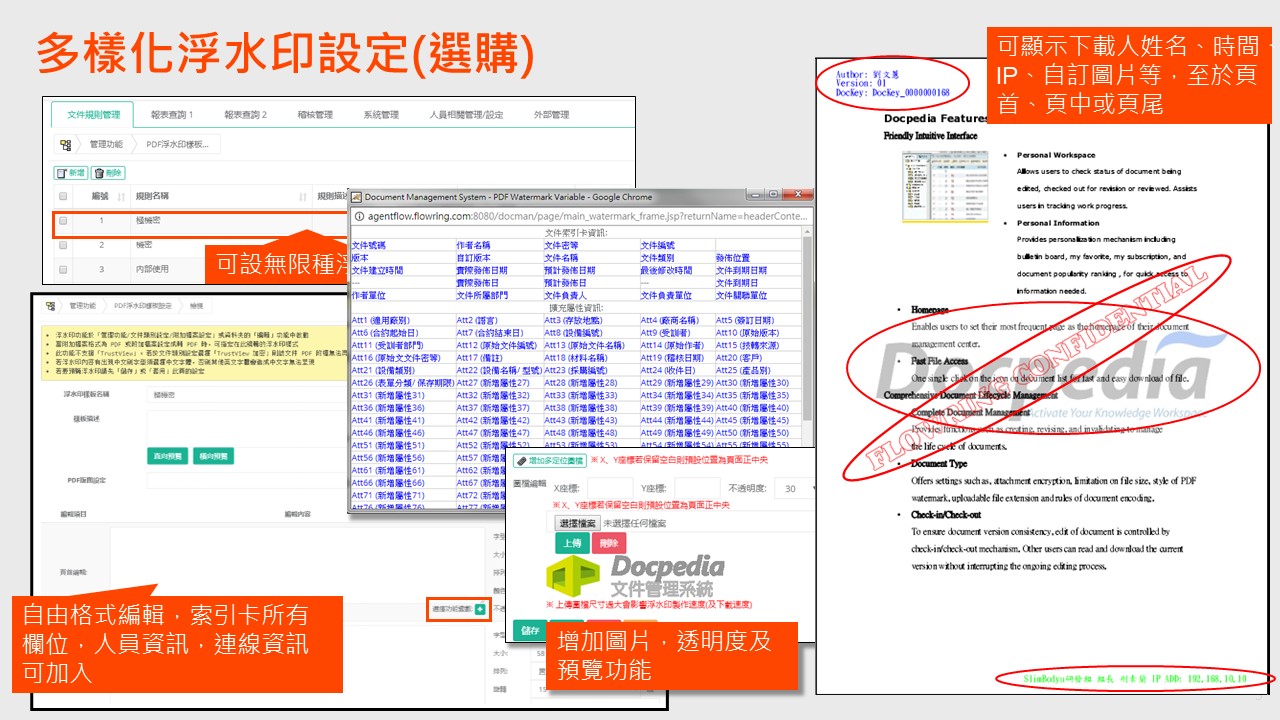This screenshot has height=720, width=1280.
Task: Sort by the 編號 column arrows
Action: (122, 196)
